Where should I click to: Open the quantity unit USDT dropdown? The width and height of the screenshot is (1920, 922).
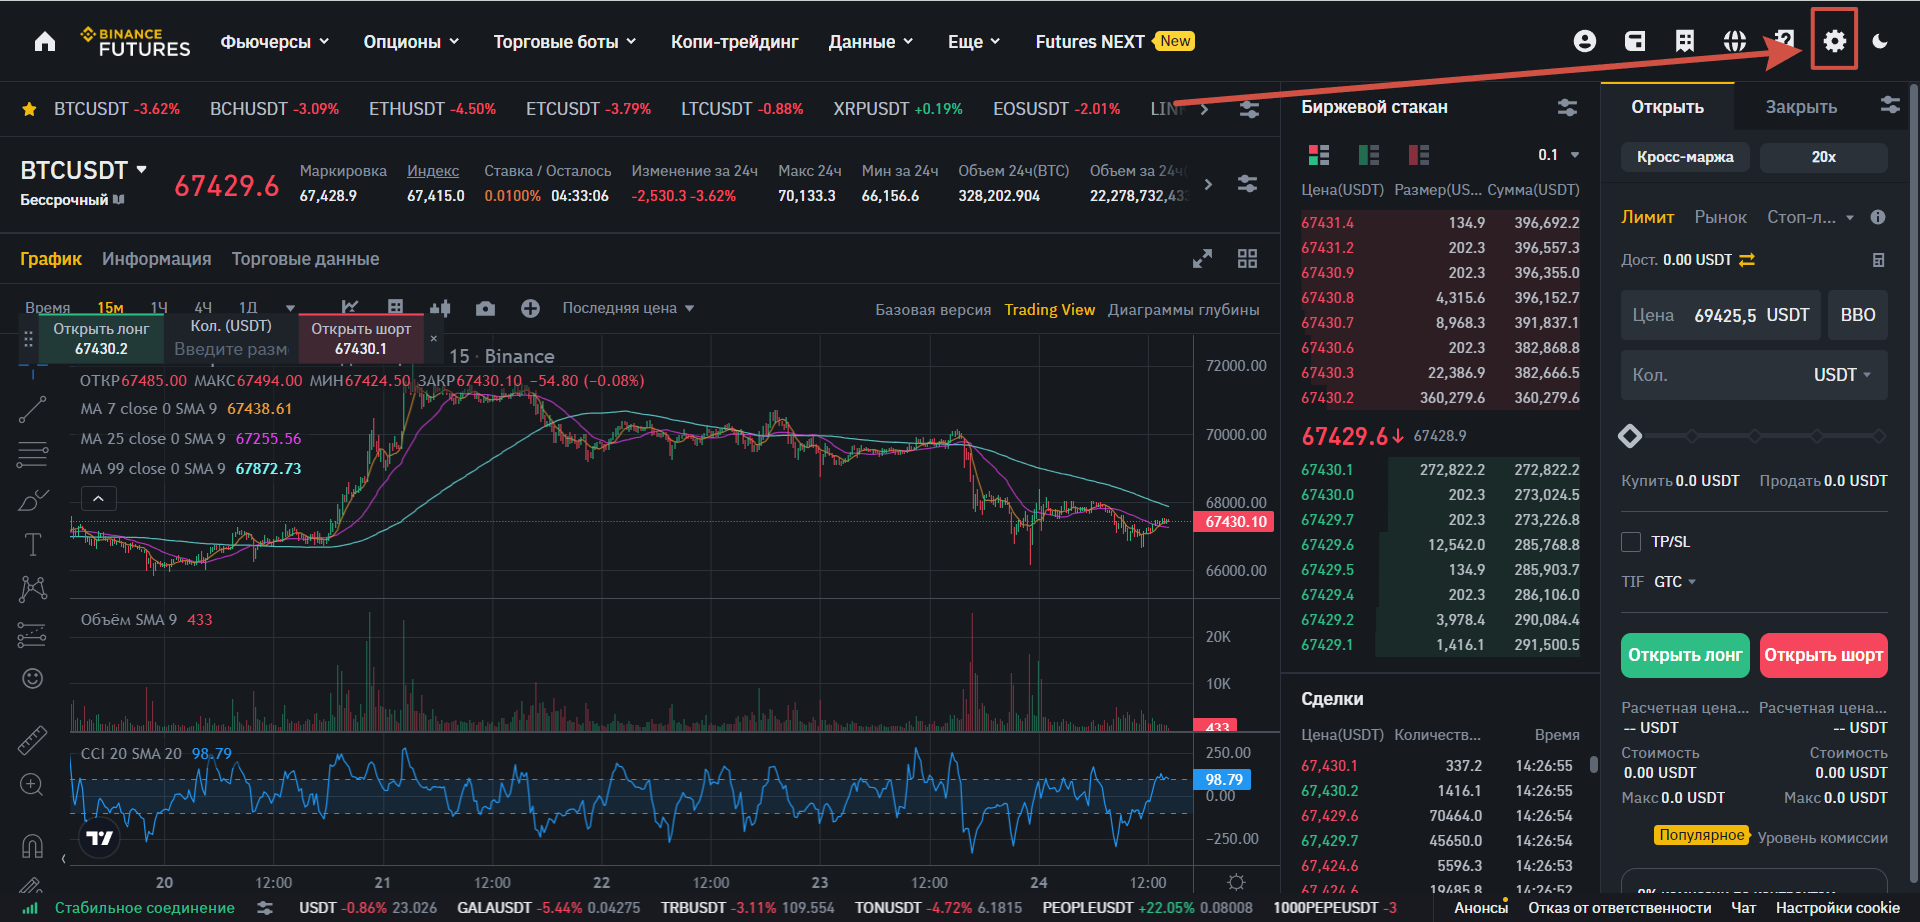tap(1842, 375)
